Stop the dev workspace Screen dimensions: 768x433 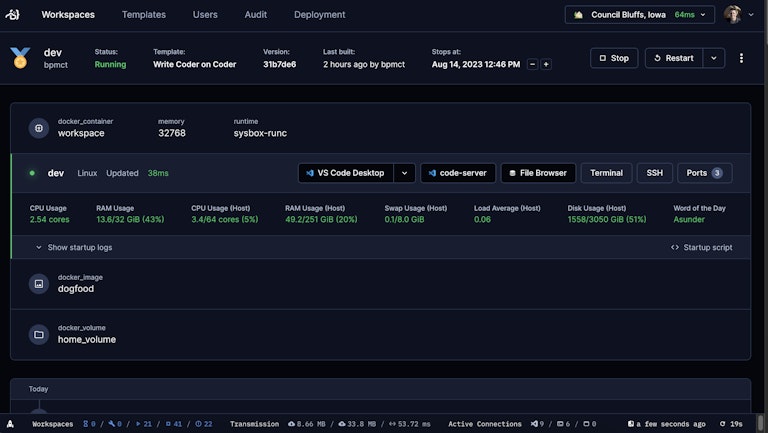pos(614,58)
